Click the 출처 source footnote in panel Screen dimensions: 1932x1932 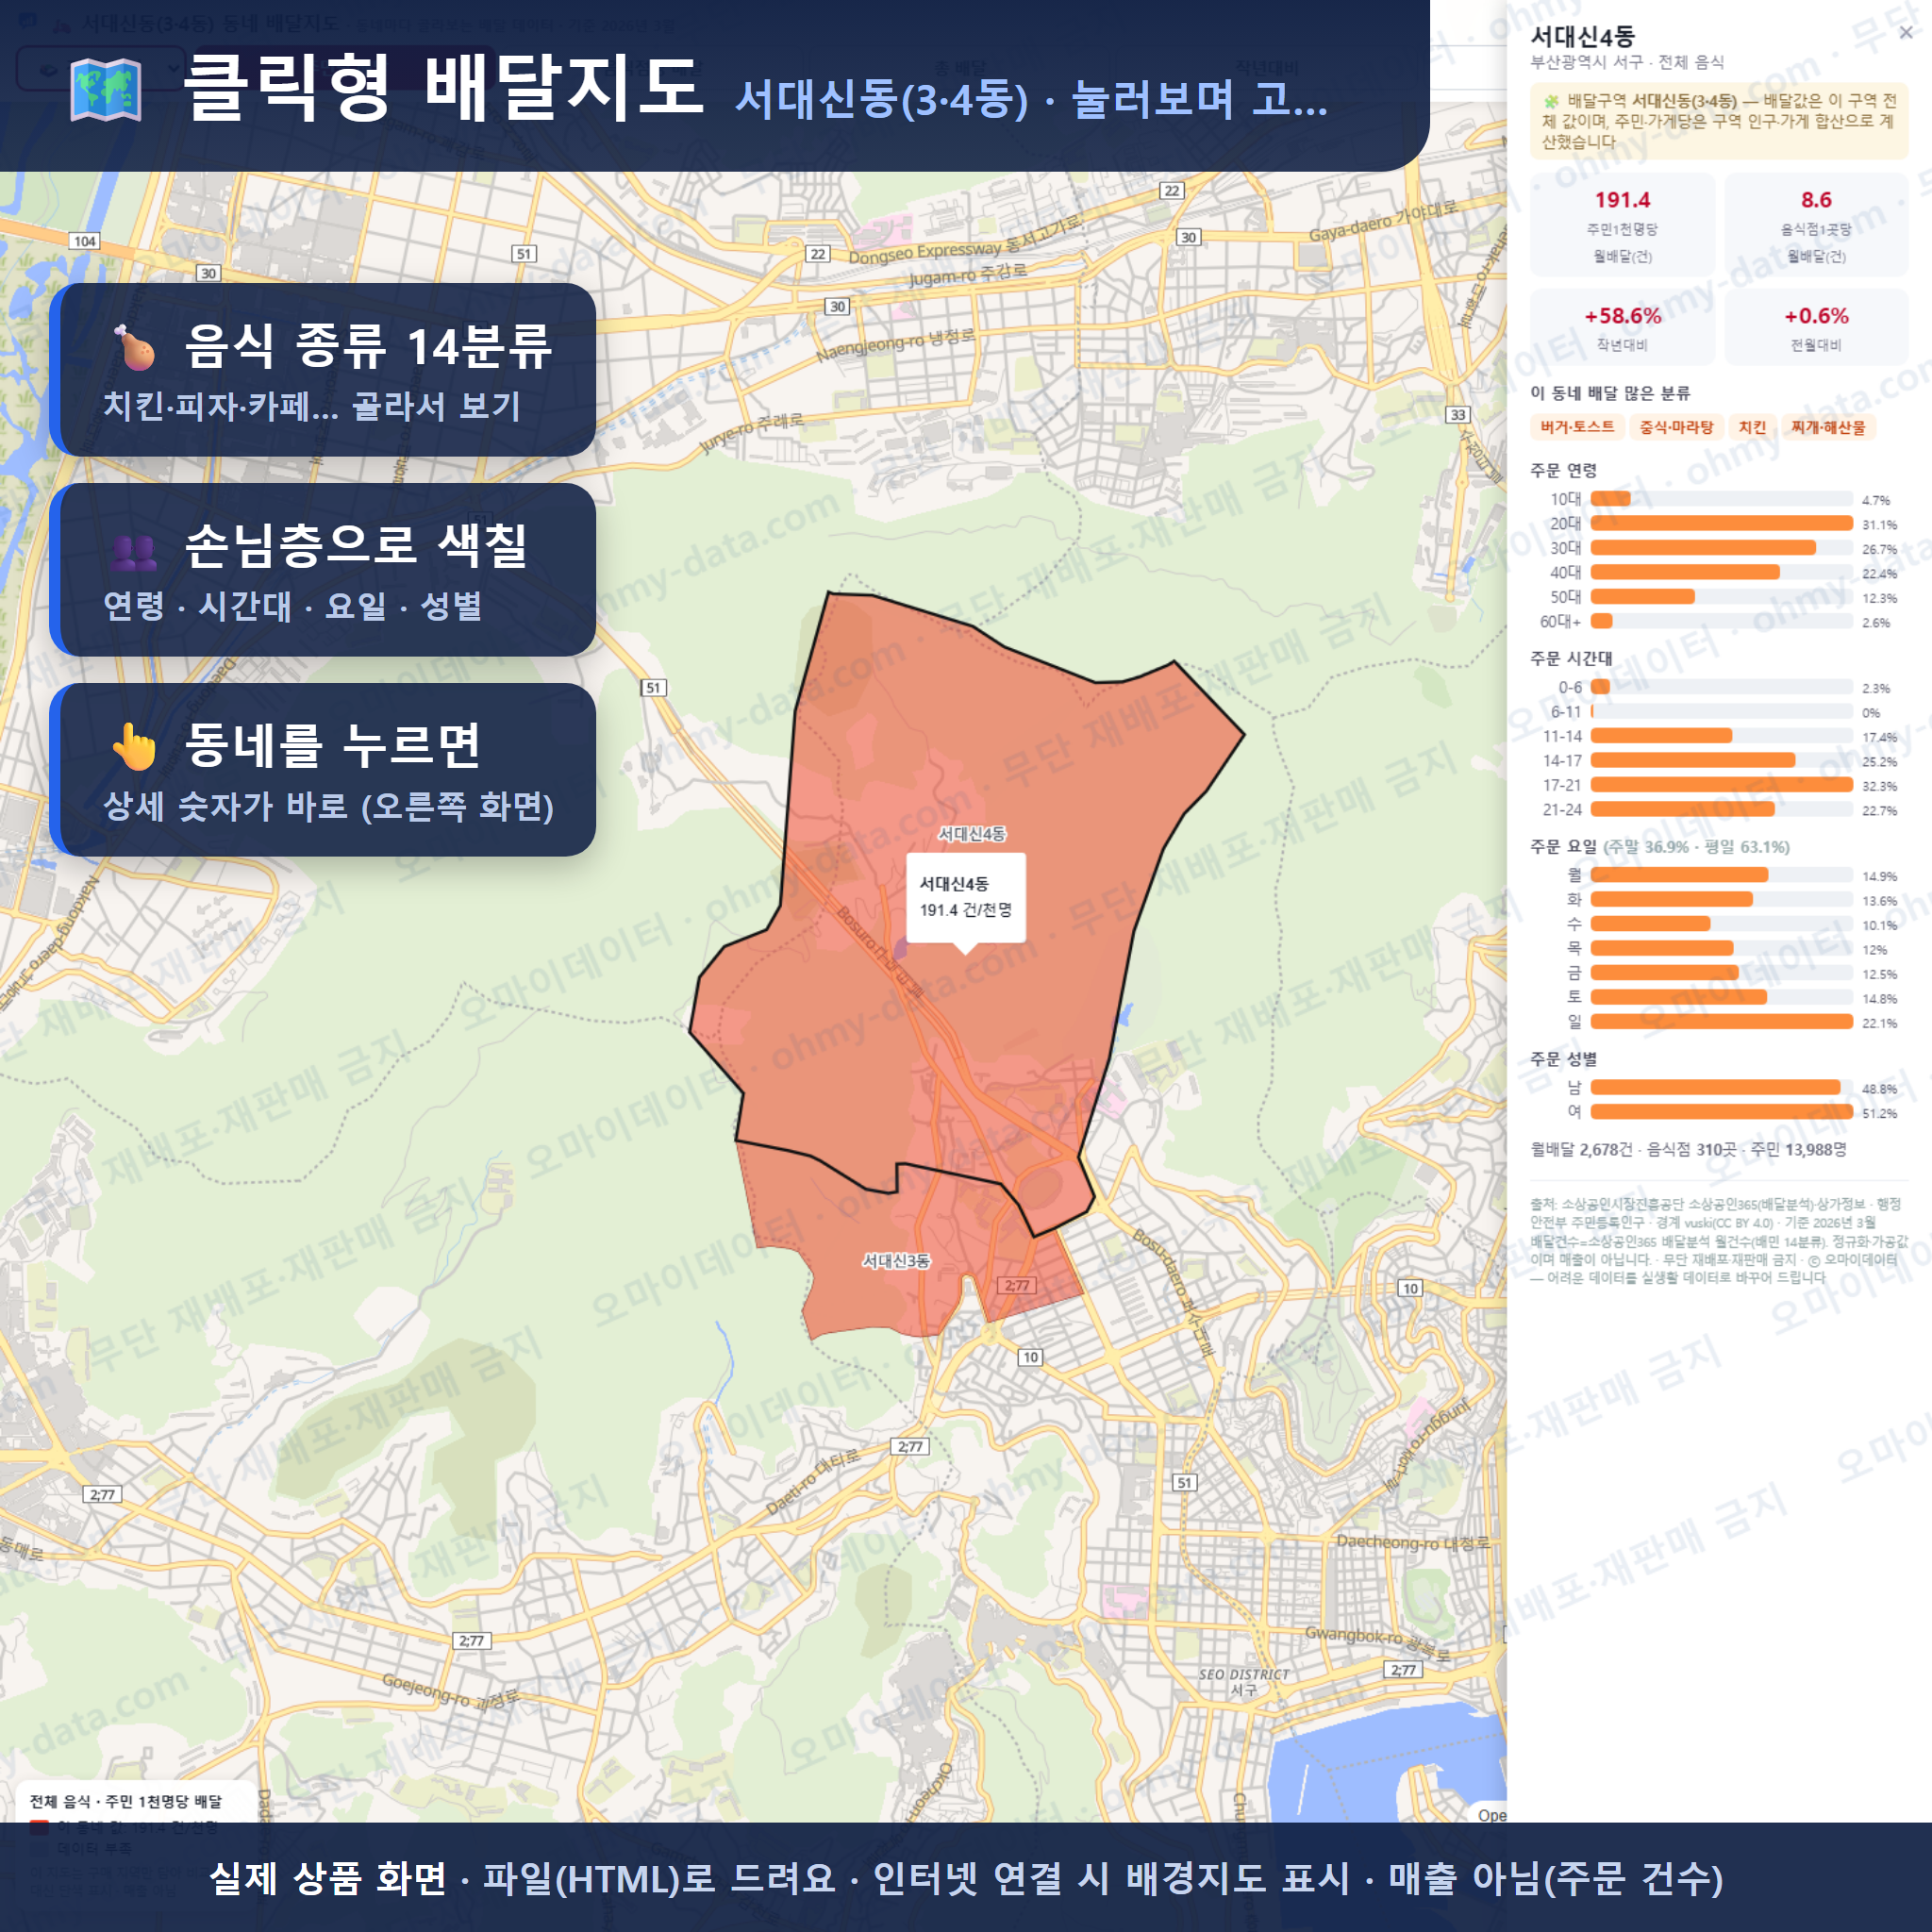pos(1719,1240)
